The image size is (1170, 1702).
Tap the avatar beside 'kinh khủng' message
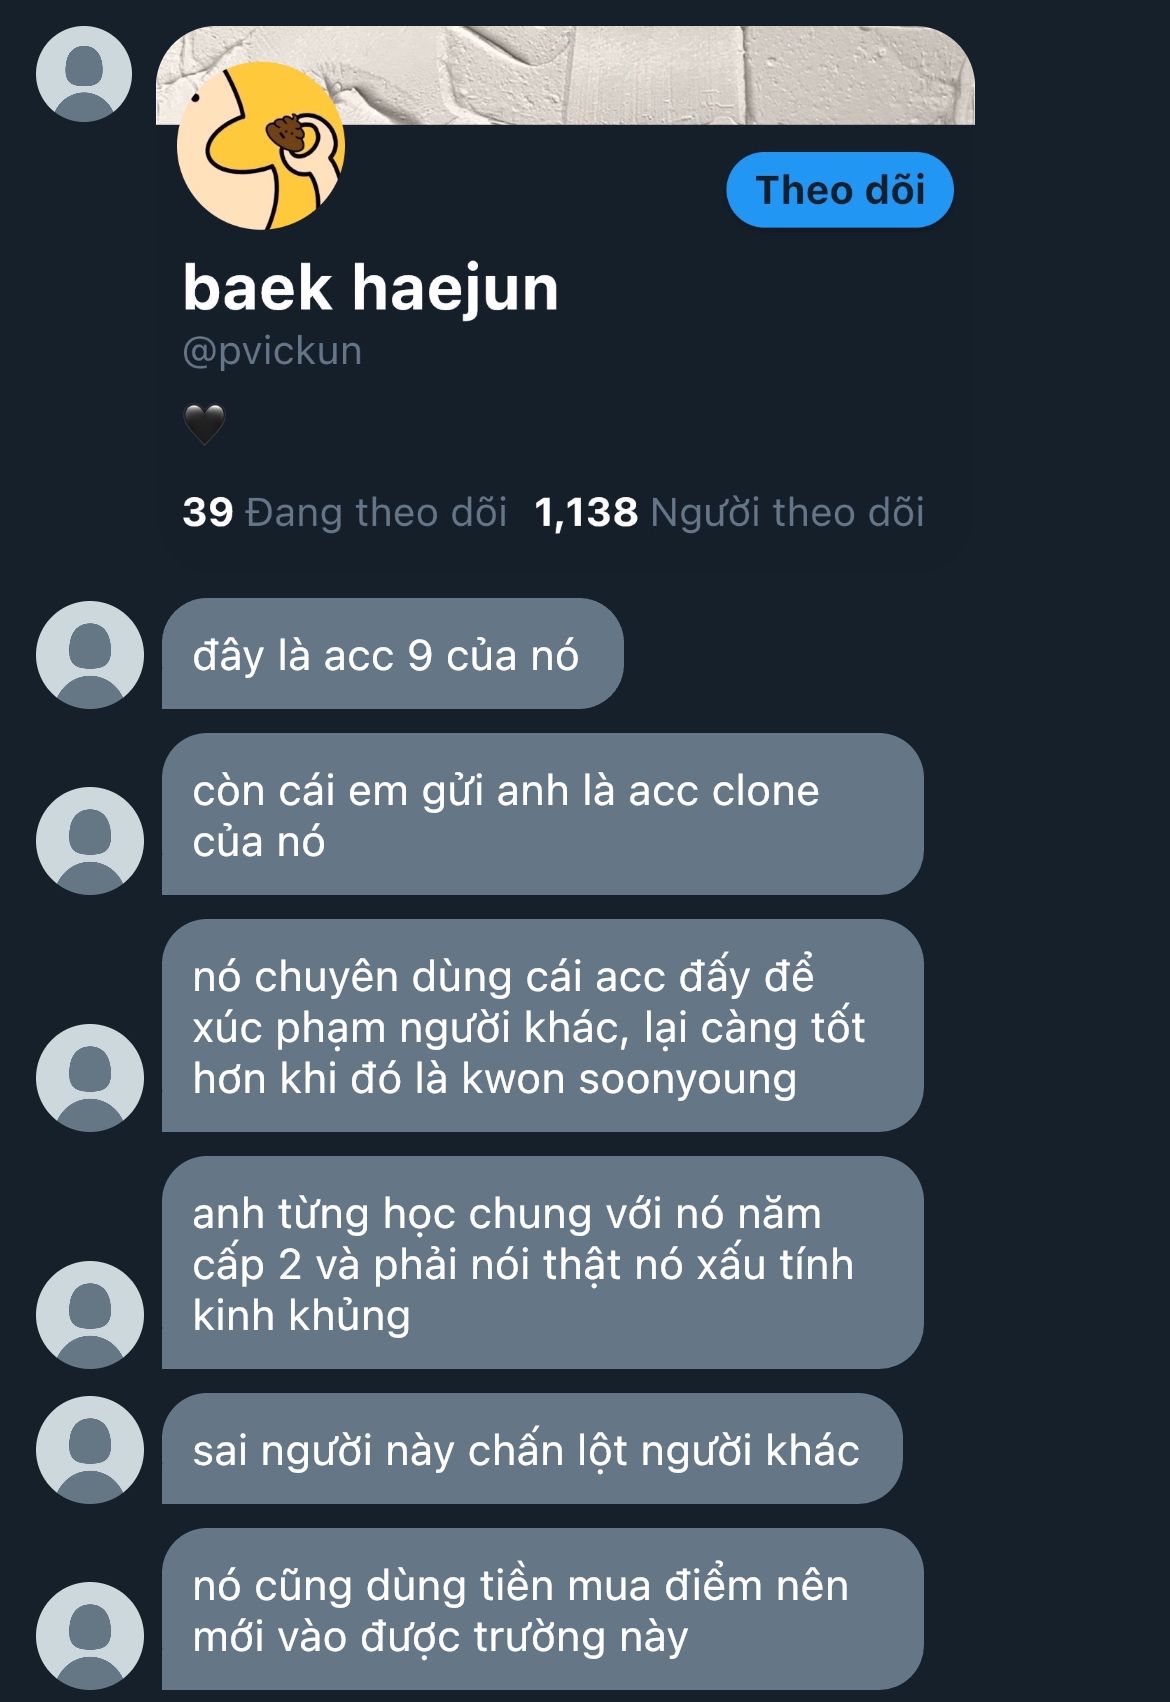pyautogui.click(x=90, y=1315)
